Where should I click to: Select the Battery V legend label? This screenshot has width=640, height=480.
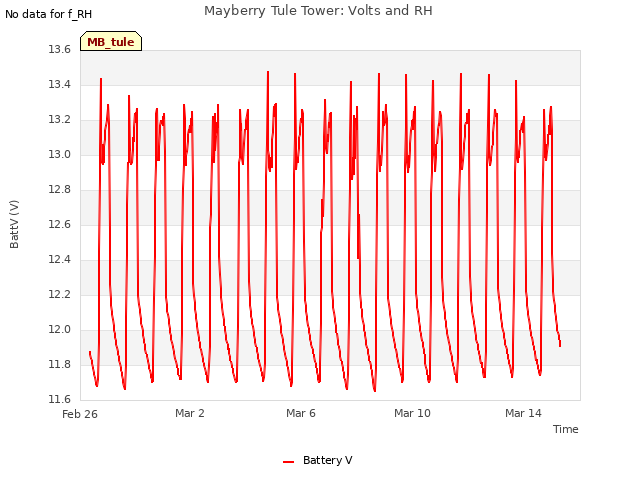pyautogui.click(x=327, y=460)
